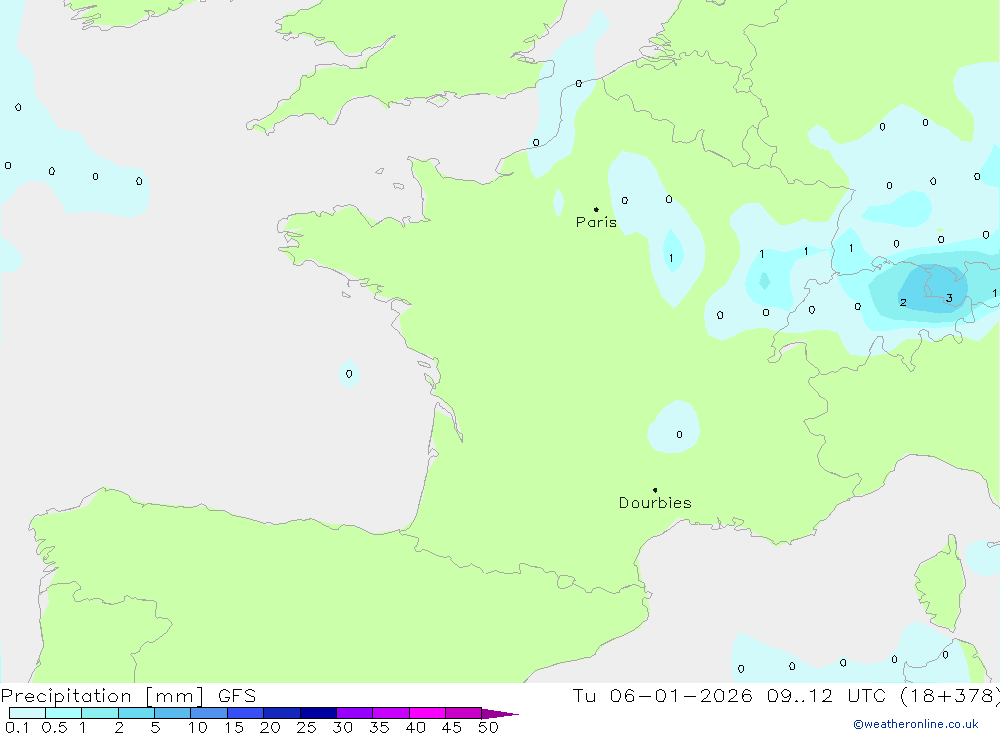This screenshot has width=1000, height=733.
Task: Click the precipitation value 3 over Switzerland
Action: (950, 298)
